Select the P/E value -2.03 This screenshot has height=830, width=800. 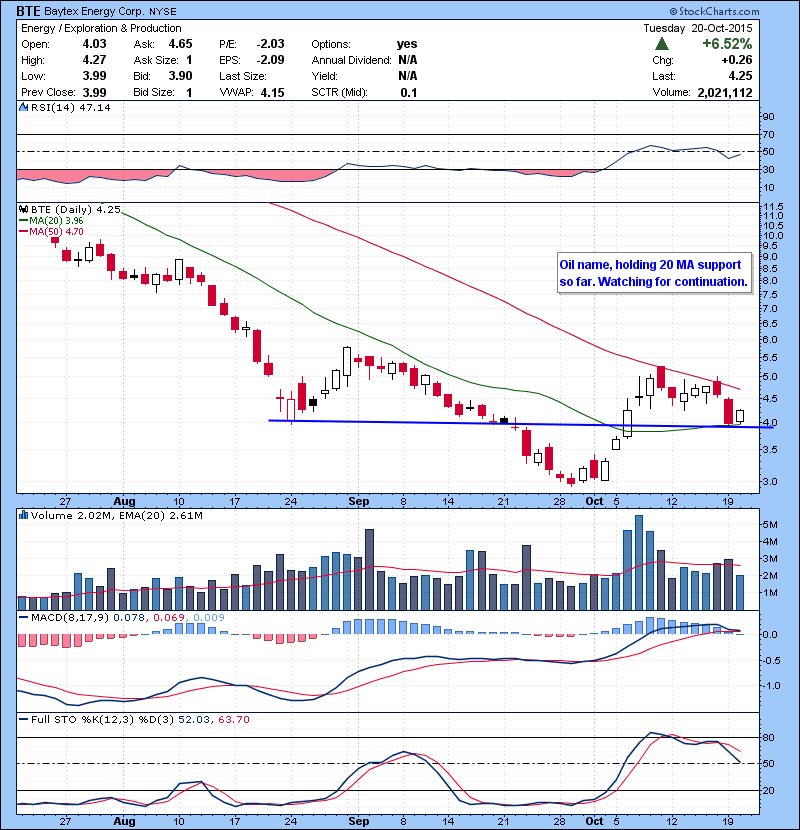[x=271, y=44]
